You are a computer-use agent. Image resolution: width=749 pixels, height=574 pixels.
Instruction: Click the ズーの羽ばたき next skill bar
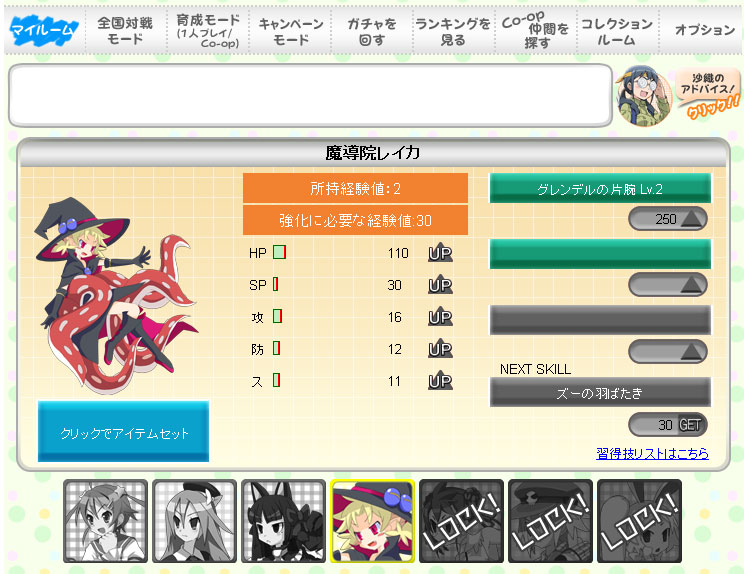[x=600, y=393]
